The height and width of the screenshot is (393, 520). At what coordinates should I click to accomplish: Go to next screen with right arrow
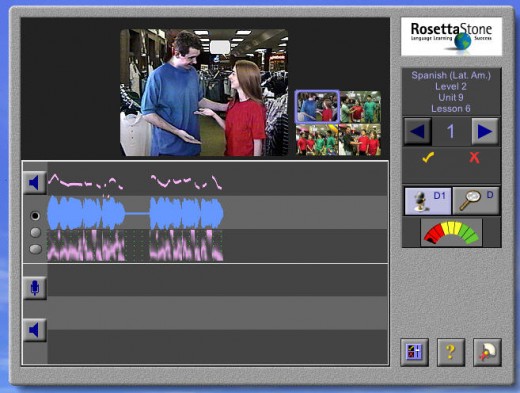[485, 131]
